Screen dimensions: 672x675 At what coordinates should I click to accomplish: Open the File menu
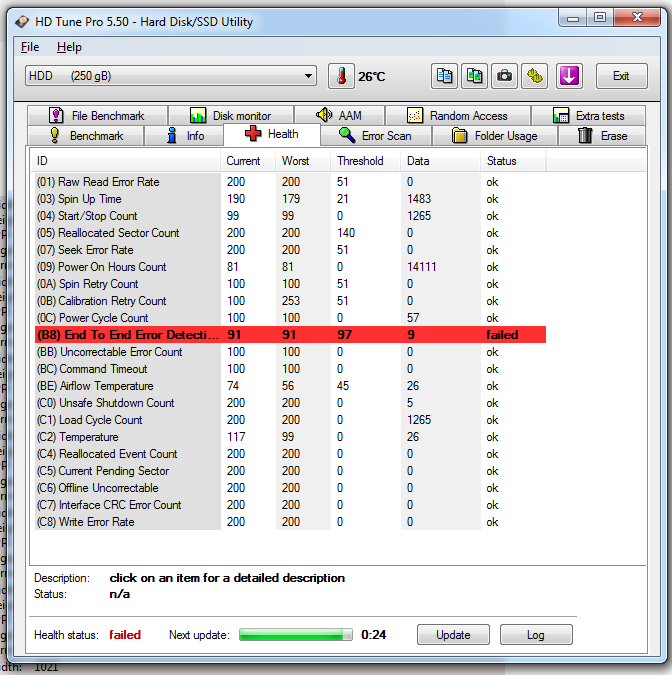click(x=30, y=47)
